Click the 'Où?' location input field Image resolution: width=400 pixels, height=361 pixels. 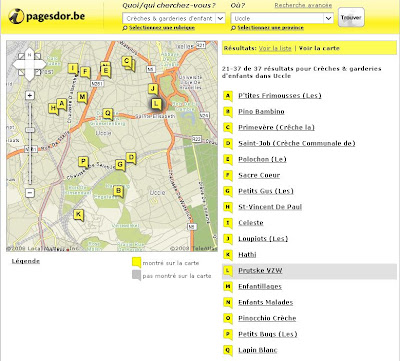[x=277, y=18]
